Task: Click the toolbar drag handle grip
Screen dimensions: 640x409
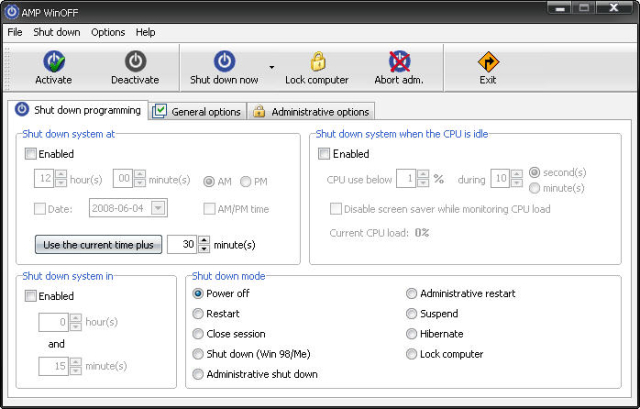Action: click(x=7, y=68)
